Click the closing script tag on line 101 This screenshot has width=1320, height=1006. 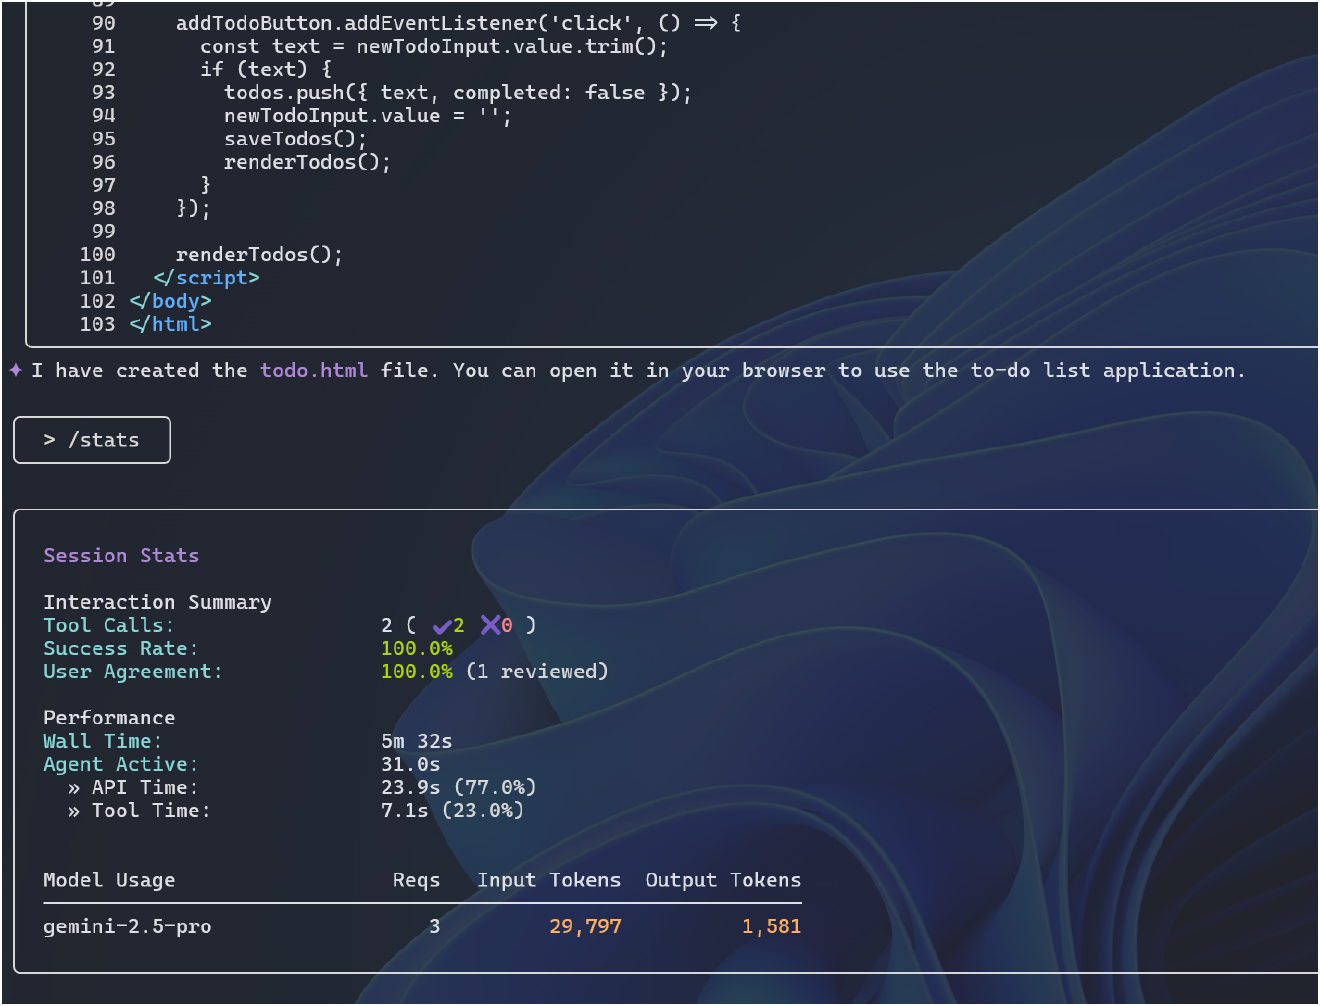pyautogui.click(x=205, y=277)
